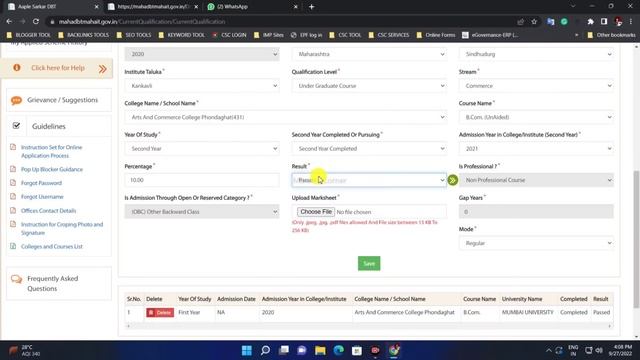Click the share icon in address bar
The image size is (640, 360).
coord(520,22)
